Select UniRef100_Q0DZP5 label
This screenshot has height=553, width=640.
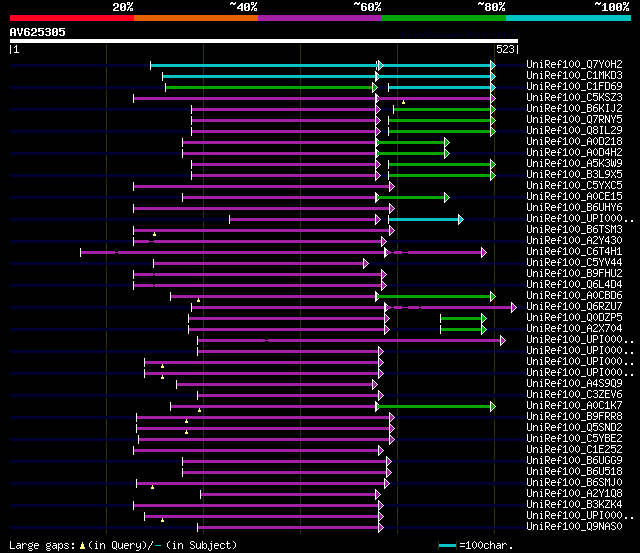pos(574,318)
